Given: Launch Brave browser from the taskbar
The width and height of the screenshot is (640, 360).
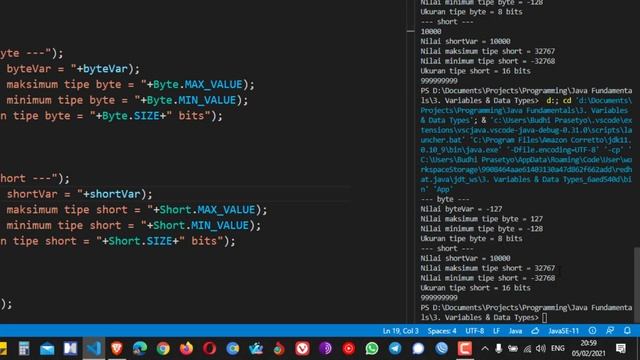Looking at the screenshot, I should [x=117, y=348].
